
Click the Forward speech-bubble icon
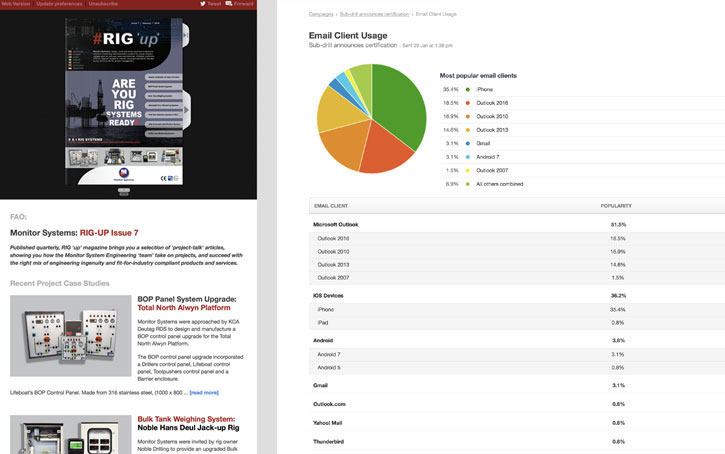(x=228, y=4)
